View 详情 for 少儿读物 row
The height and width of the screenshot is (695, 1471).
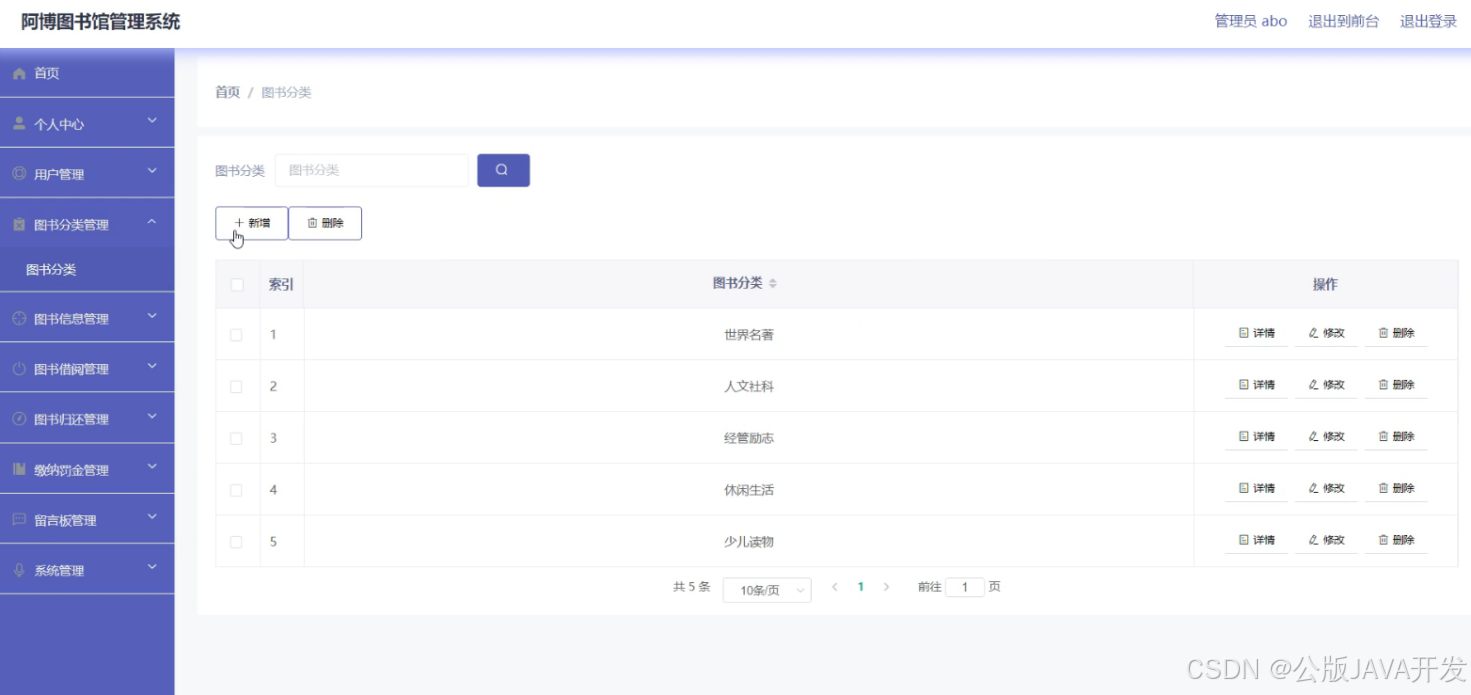click(x=1256, y=540)
